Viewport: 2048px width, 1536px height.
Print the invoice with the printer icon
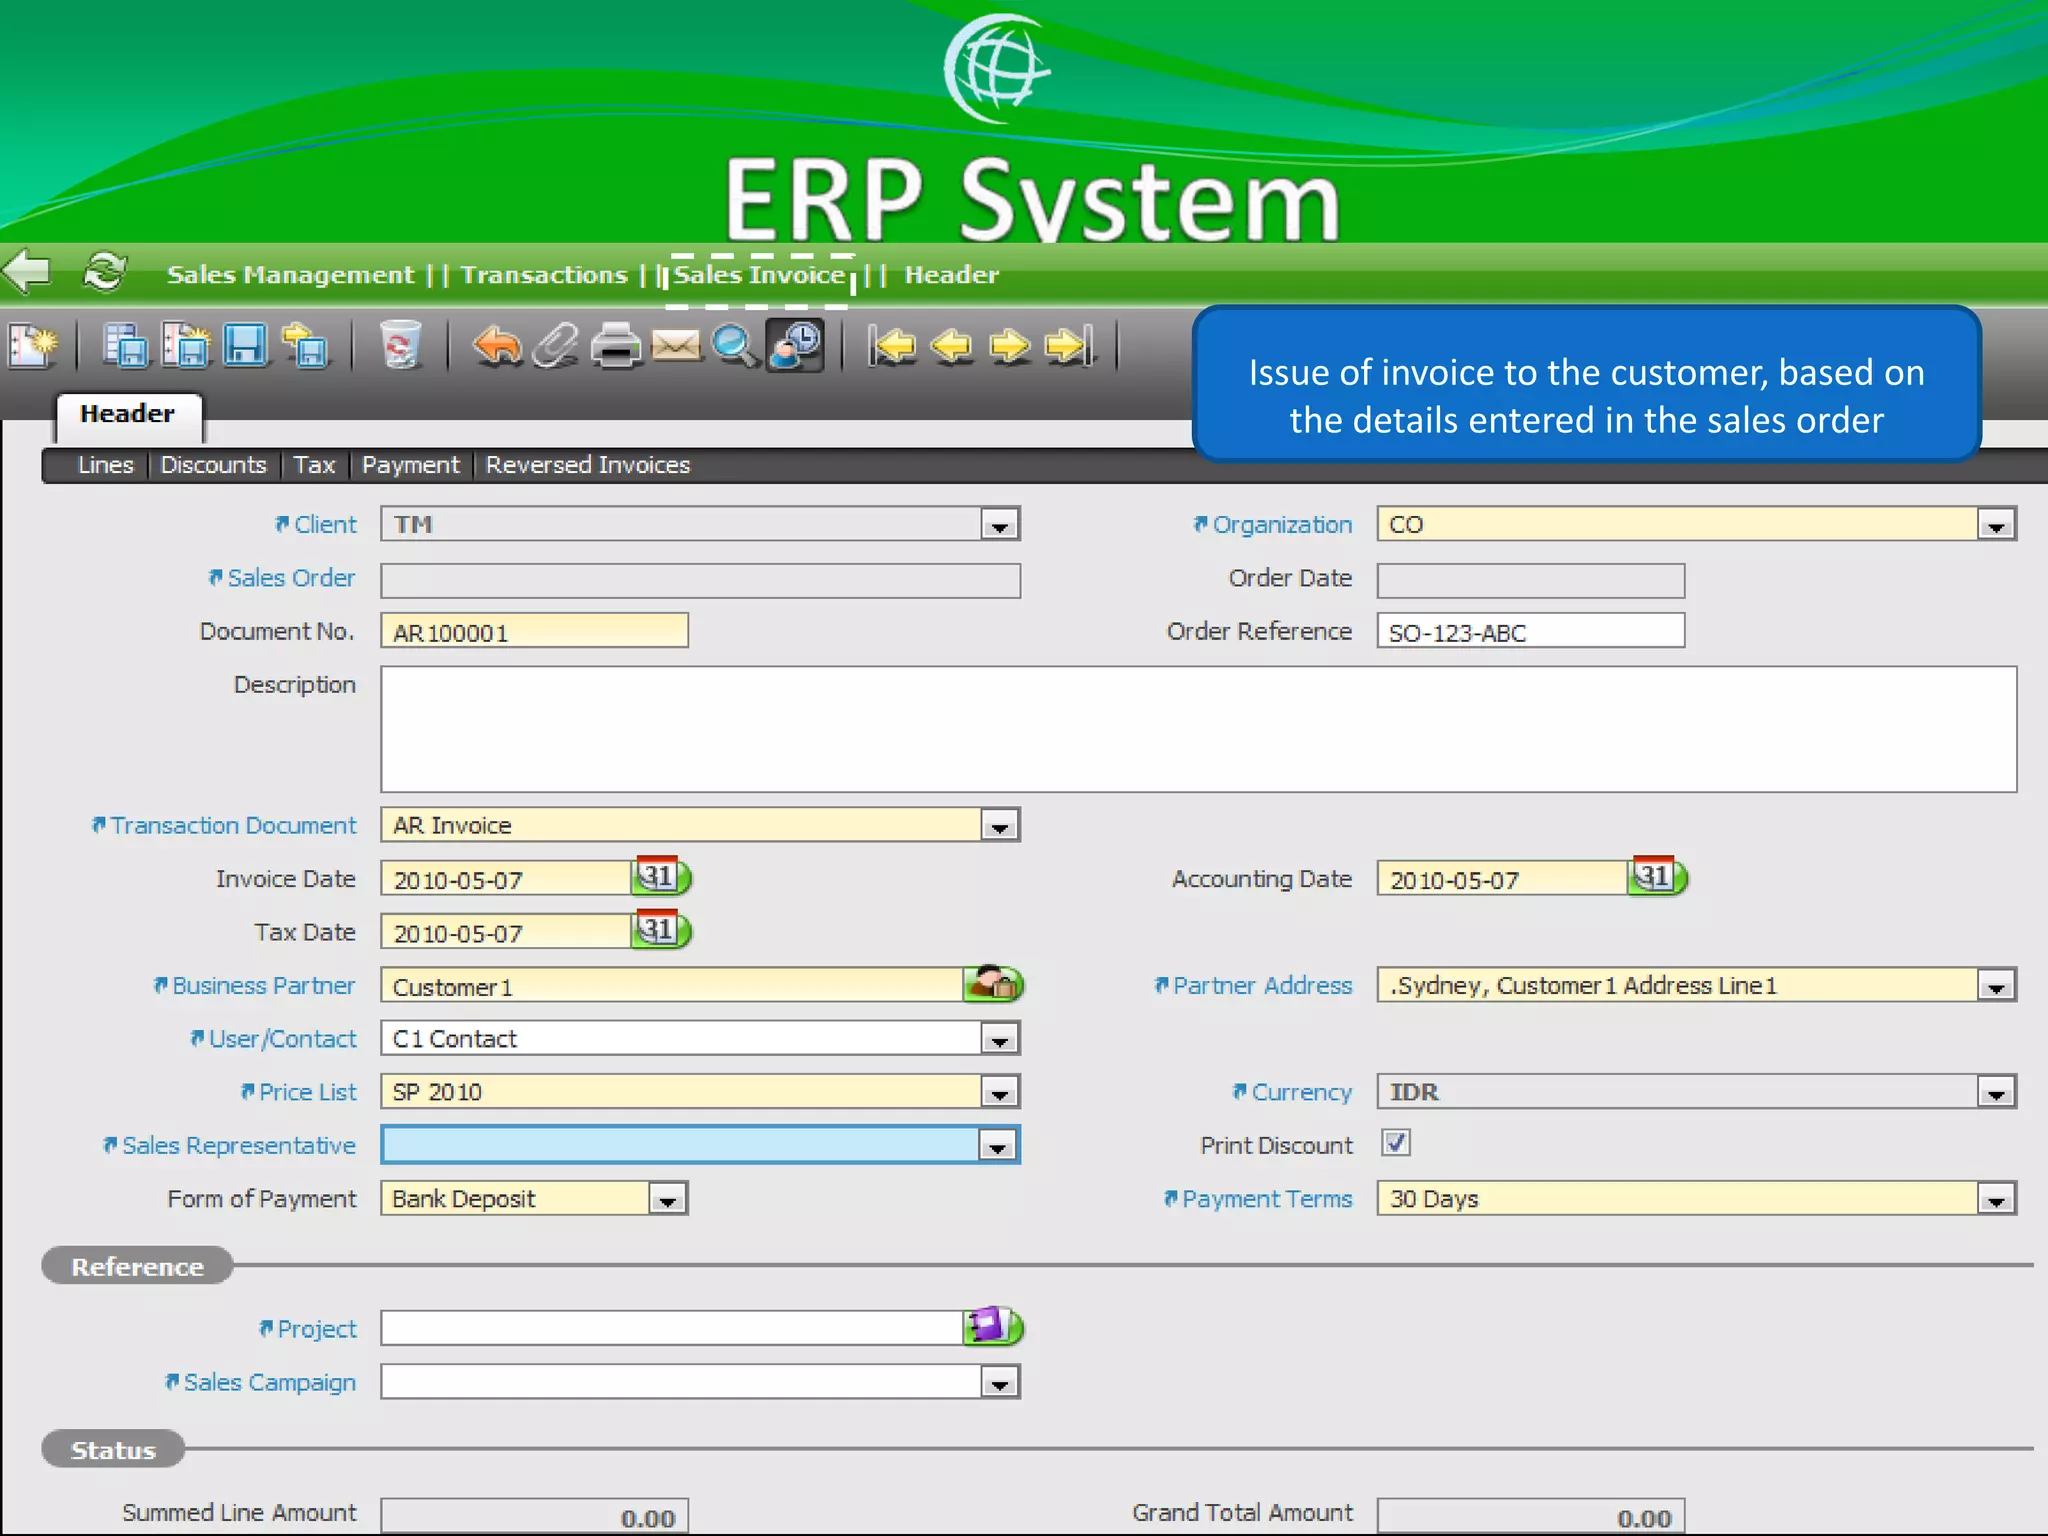pos(616,346)
